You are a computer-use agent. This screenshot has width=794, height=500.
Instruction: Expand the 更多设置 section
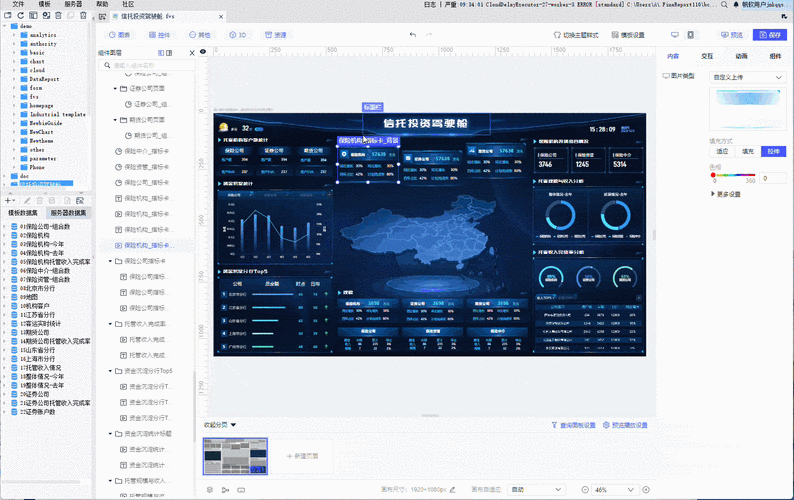point(726,194)
